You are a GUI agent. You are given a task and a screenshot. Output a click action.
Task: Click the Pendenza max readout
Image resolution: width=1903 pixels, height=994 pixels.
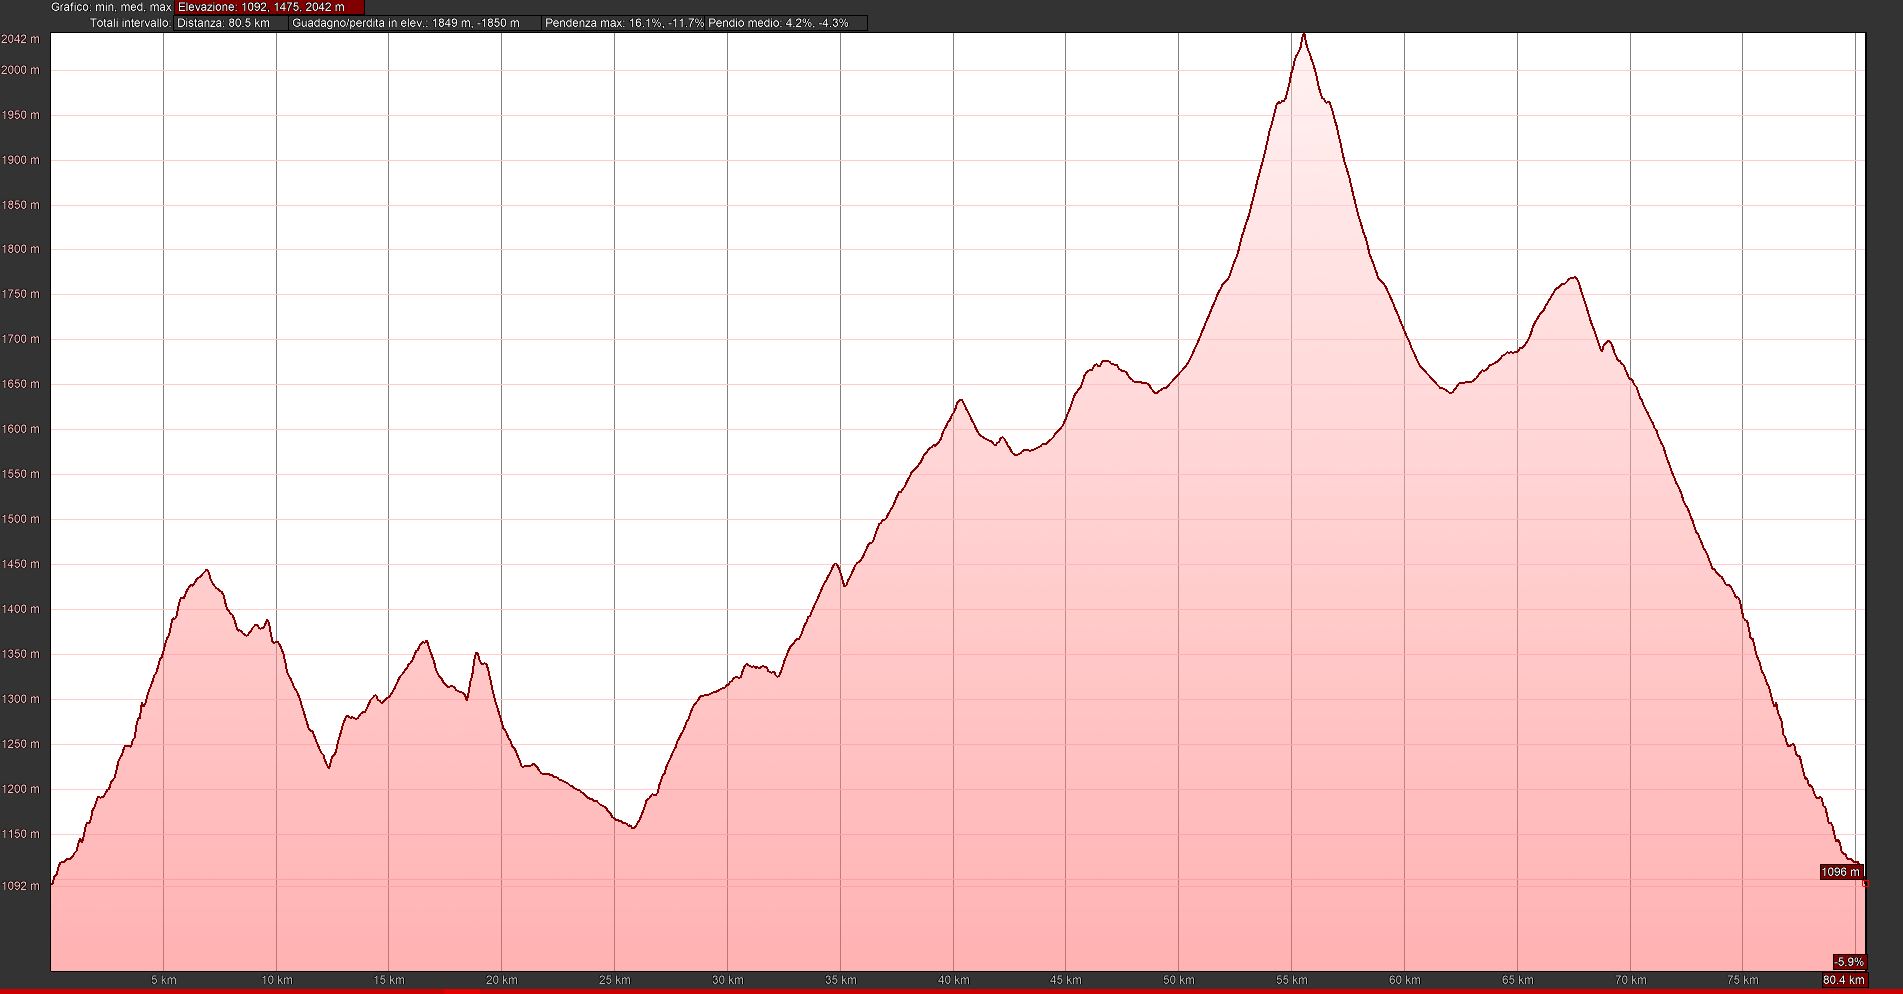point(624,23)
